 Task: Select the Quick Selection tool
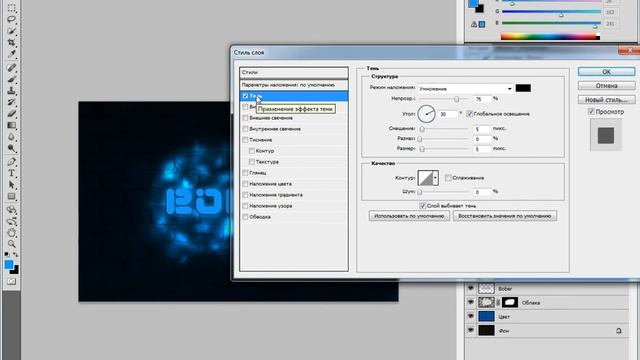pyautogui.click(x=11, y=31)
